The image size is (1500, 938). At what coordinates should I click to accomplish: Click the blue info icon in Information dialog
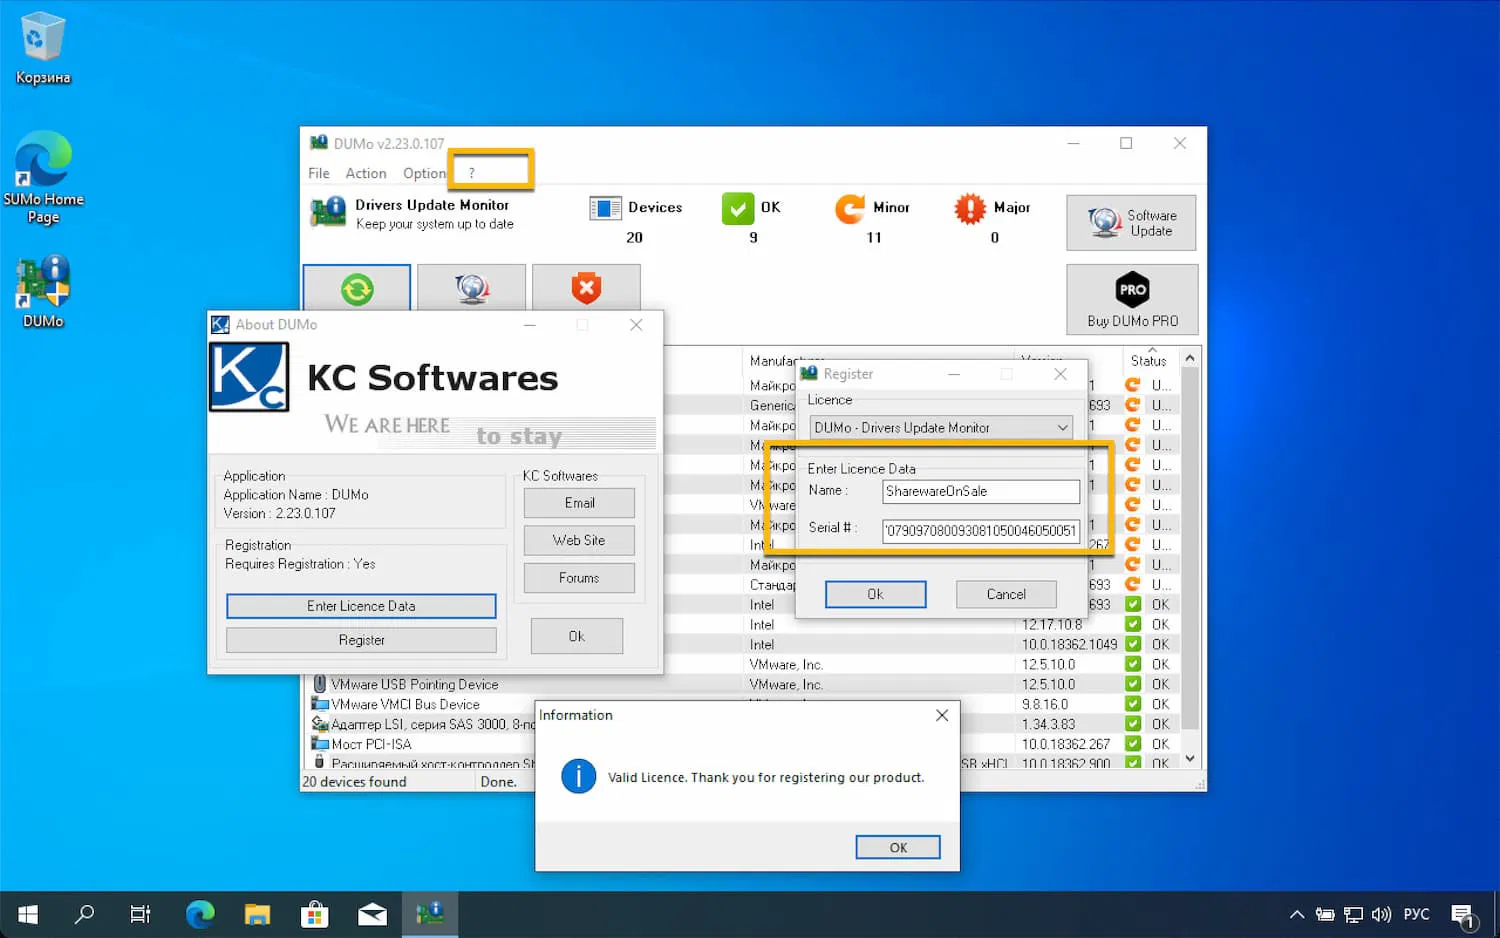pos(578,776)
